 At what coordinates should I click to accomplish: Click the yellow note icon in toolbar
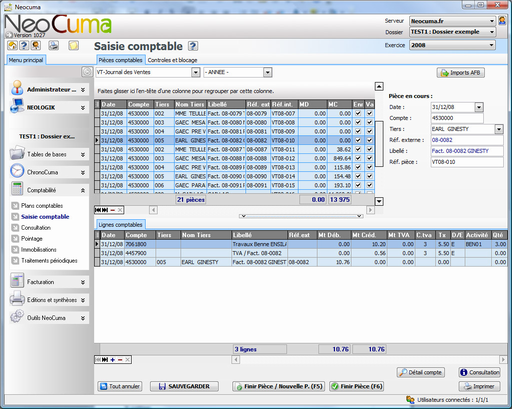(73, 45)
